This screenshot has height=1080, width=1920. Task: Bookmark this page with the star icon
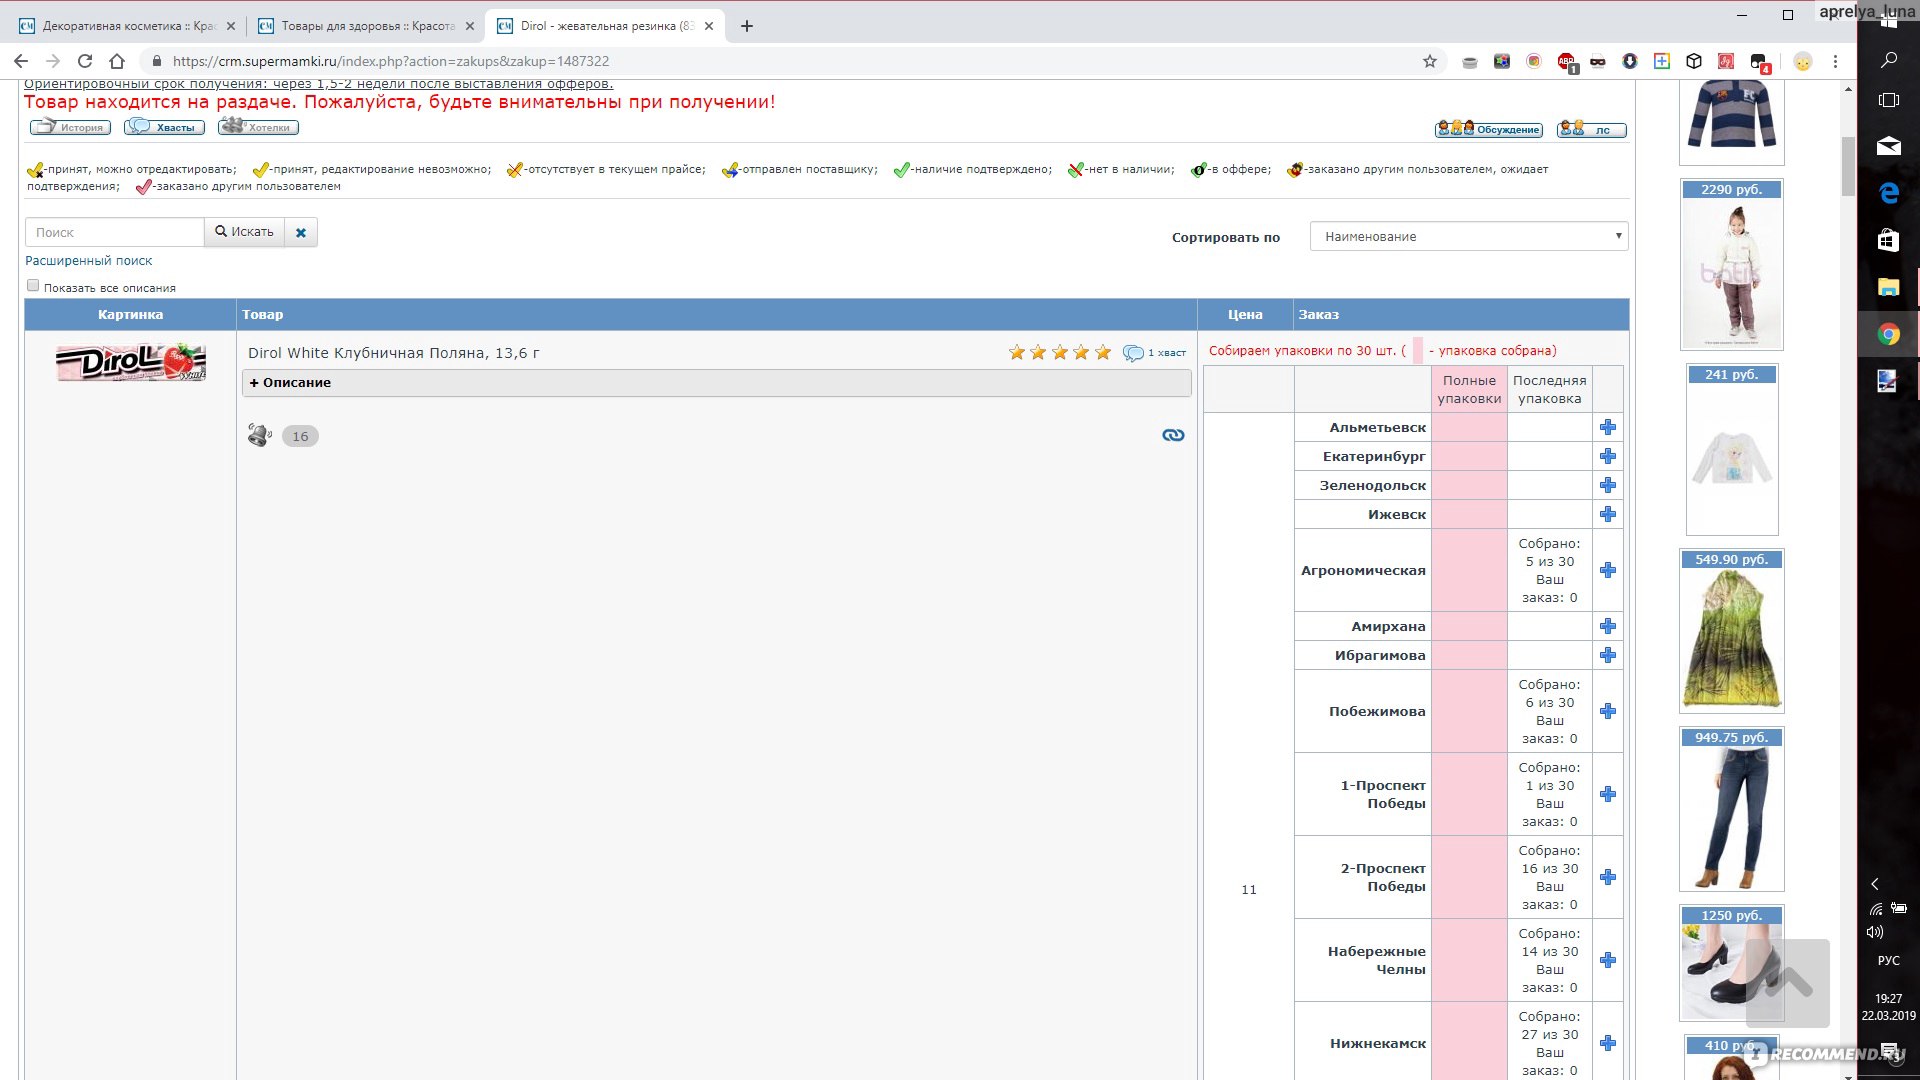[1430, 61]
